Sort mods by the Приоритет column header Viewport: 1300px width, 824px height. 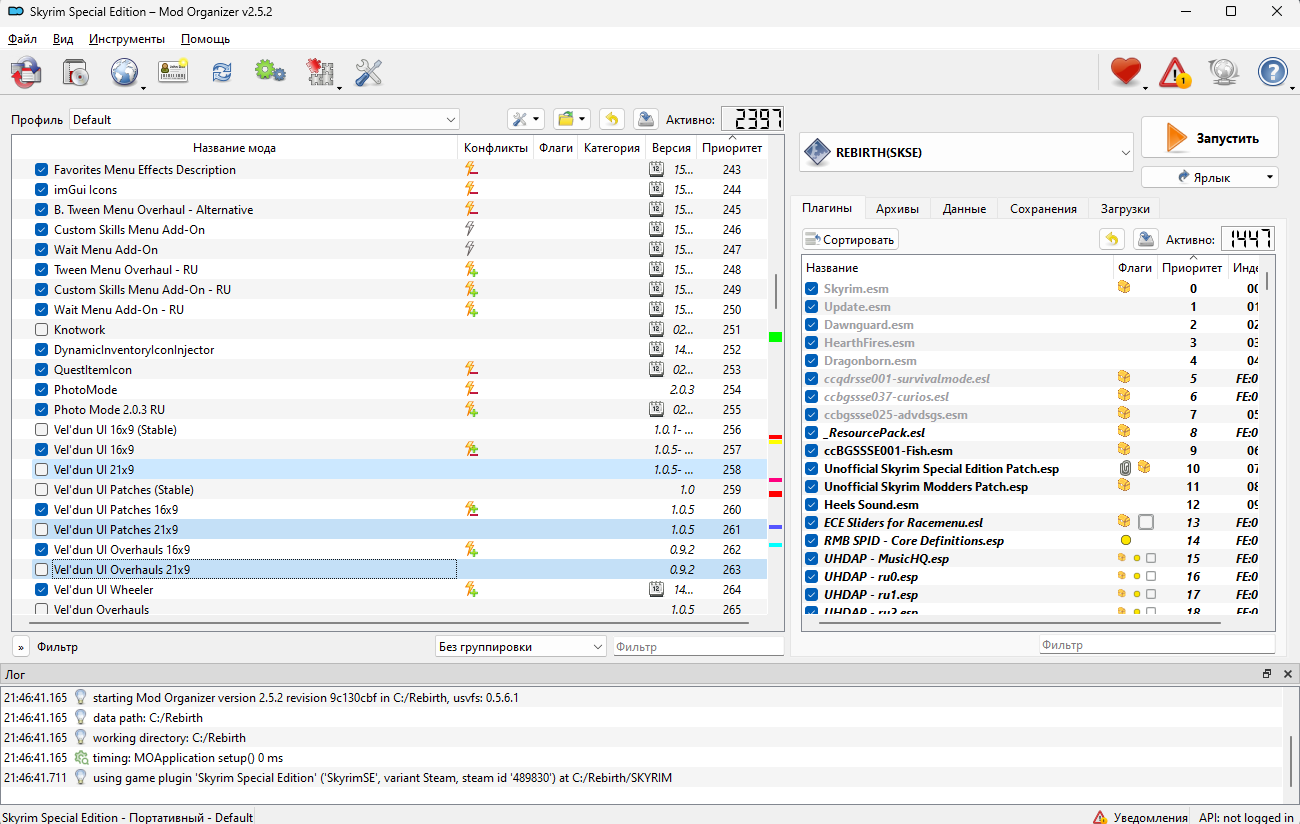731,148
